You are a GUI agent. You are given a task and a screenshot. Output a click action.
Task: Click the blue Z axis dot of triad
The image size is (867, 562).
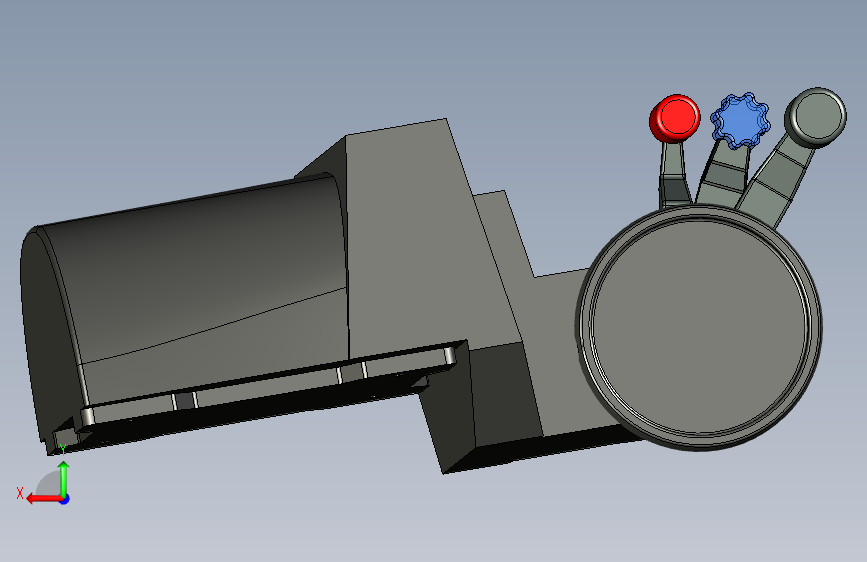tap(65, 499)
